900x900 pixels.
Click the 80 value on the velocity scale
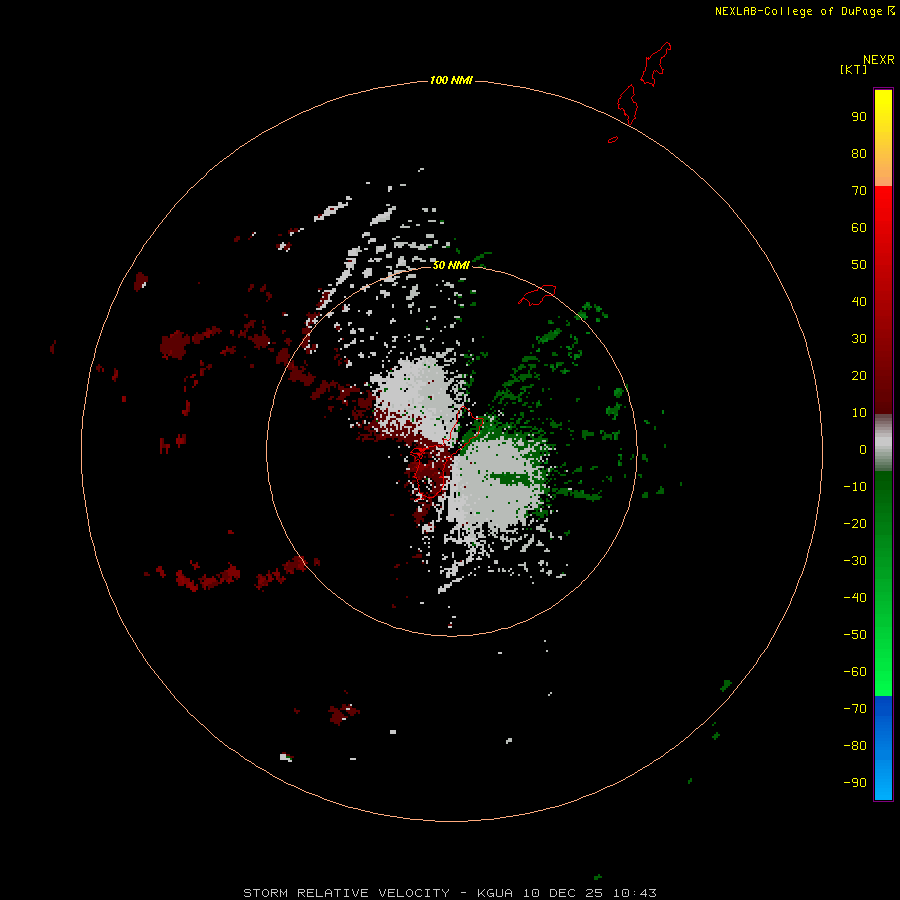(859, 153)
